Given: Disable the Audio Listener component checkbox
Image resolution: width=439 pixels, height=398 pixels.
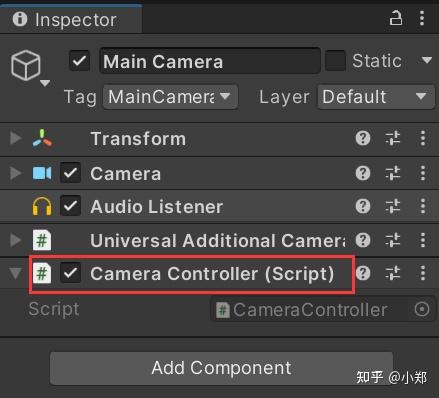Looking at the screenshot, I should pos(70,206).
